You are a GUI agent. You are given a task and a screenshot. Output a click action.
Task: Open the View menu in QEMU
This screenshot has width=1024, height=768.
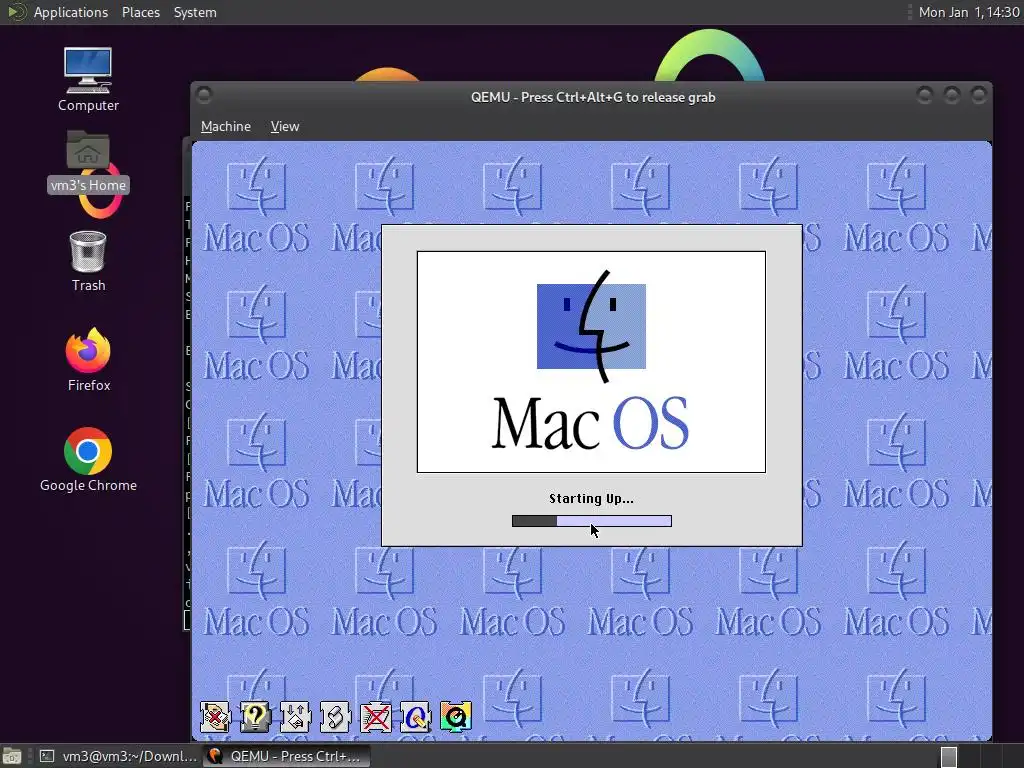point(285,127)
